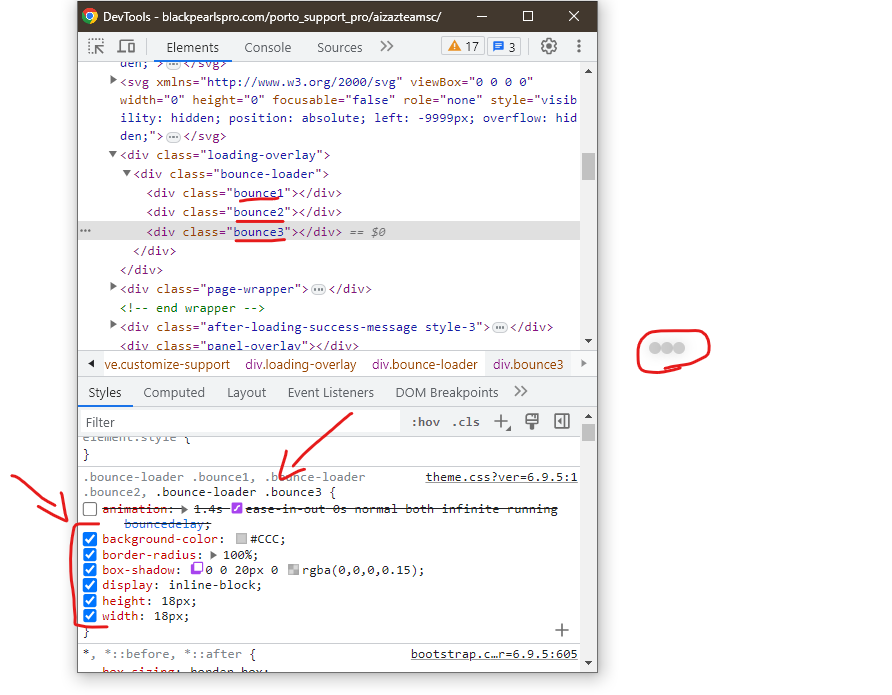Collapse the loading-overlay div node
Image resolution: width=892 pixels, height=695 pixels.
pyautogui.click(x=113, y=155)
